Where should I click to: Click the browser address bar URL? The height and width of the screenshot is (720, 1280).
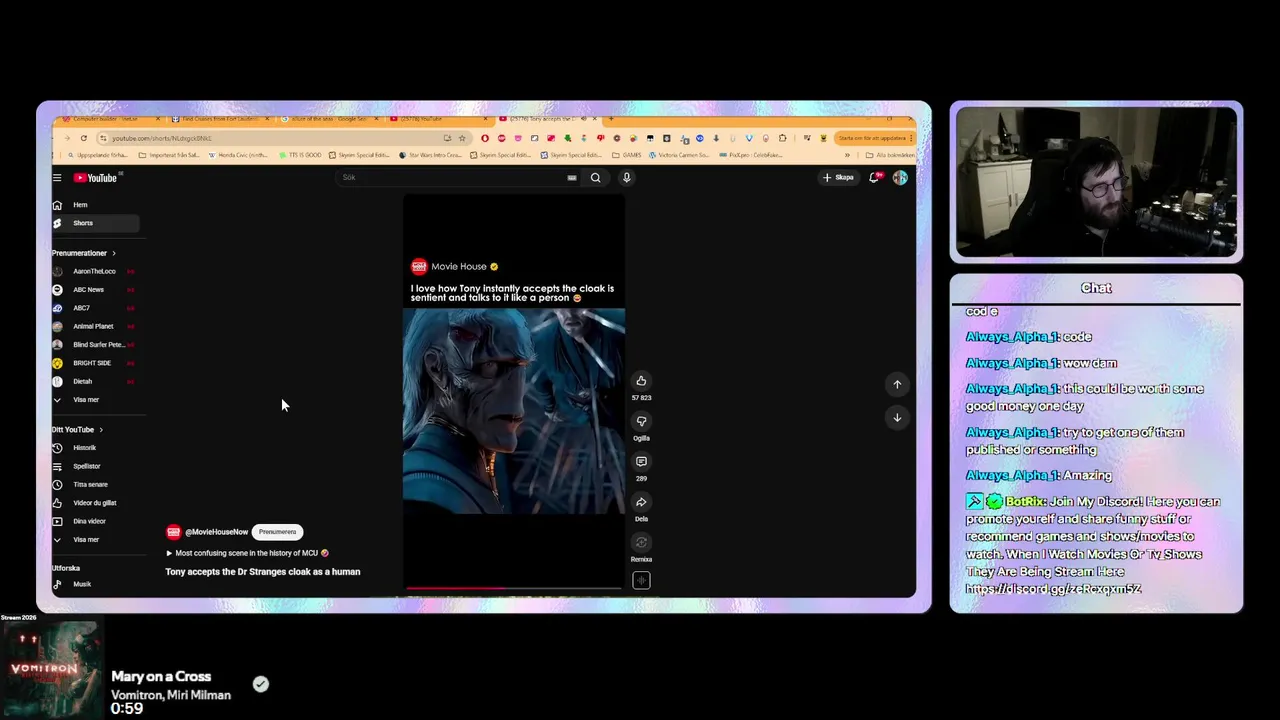pos(162,138)
